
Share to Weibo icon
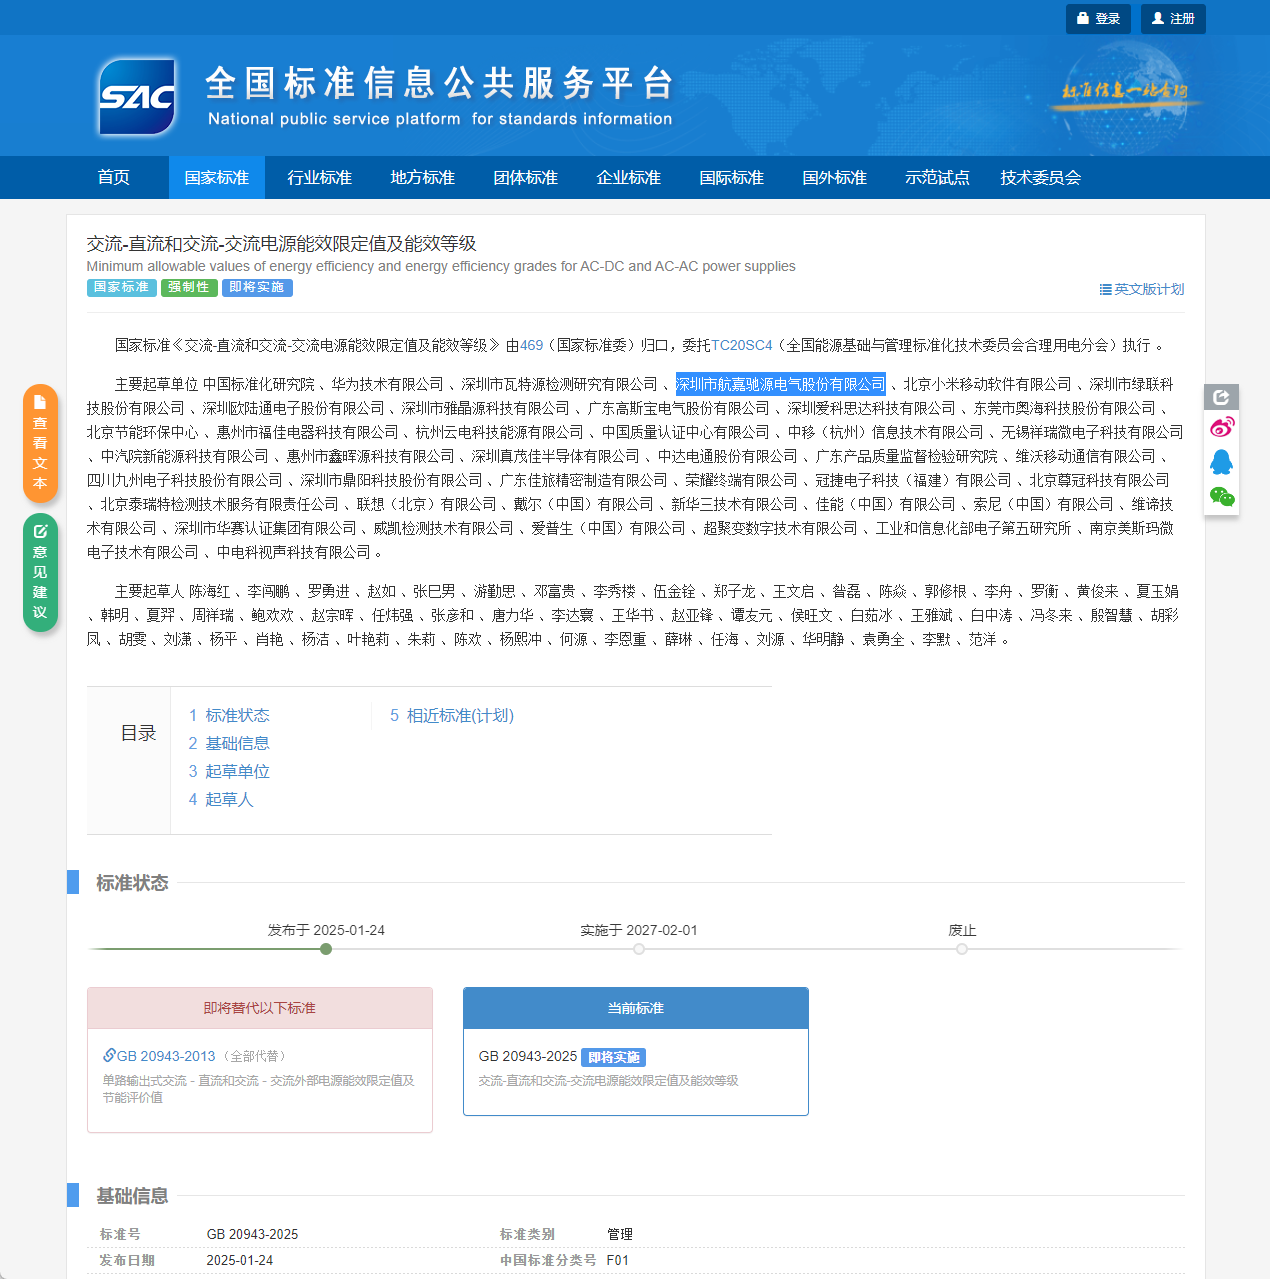(1222, 428)
